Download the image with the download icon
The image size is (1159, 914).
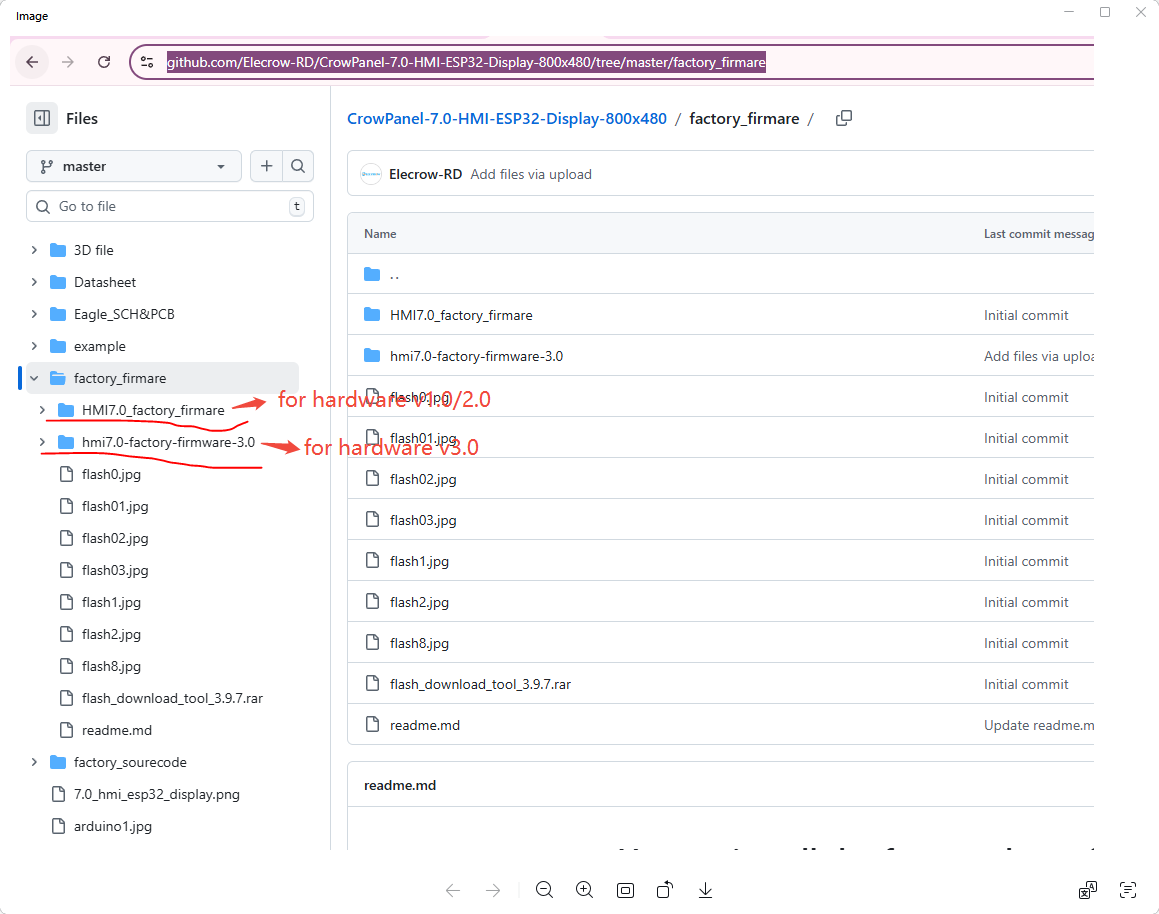[x=705, y=890]
